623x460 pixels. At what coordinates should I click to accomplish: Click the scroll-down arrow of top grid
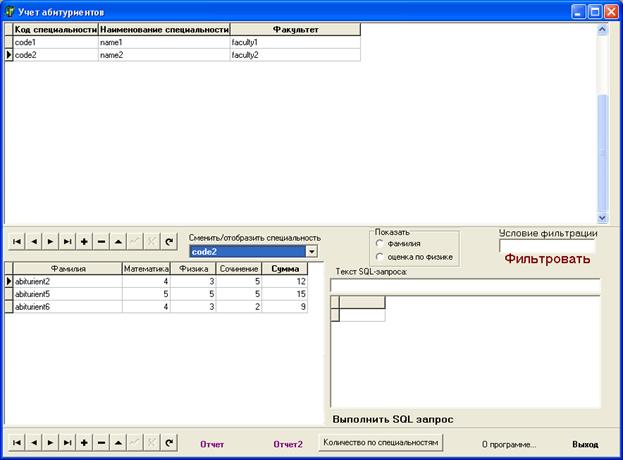602,217
